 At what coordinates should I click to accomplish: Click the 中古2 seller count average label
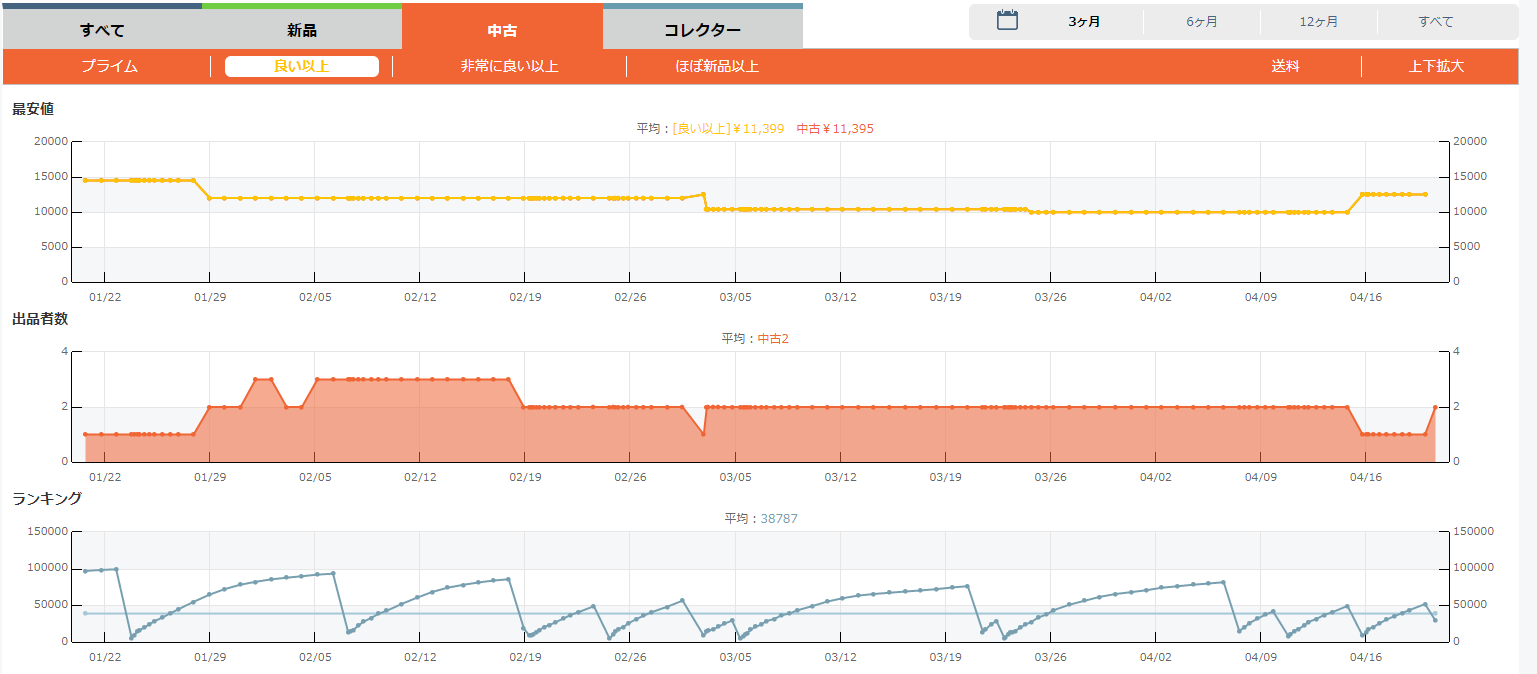[773, 339]
